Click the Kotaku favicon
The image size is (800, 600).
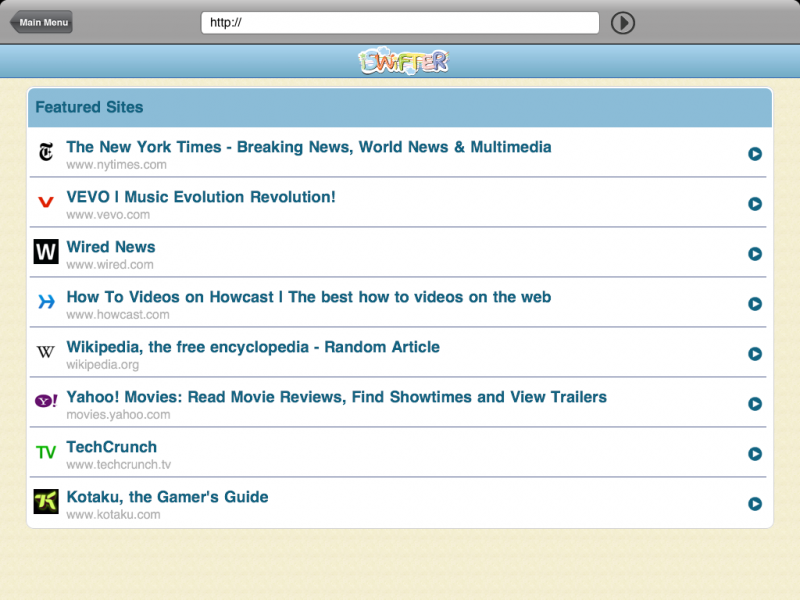click(46, 502)
